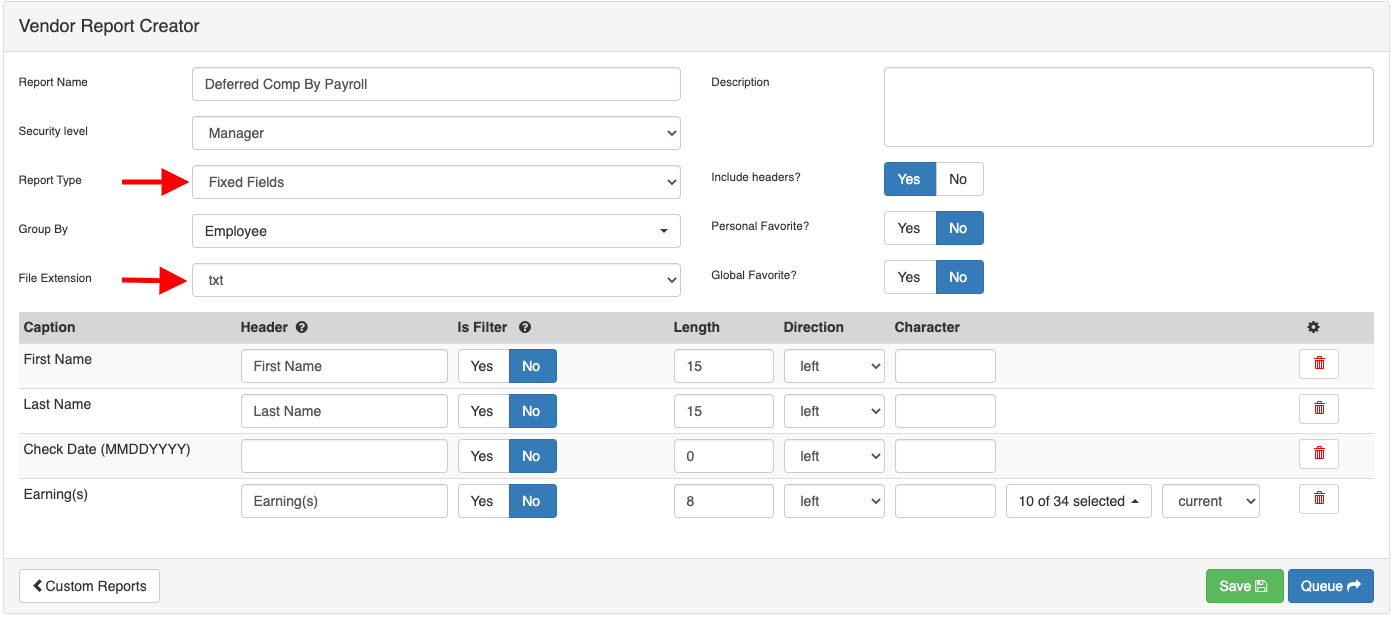Delete the First Name field row
Screen dimensions: 1393x617
[1318, 364]
